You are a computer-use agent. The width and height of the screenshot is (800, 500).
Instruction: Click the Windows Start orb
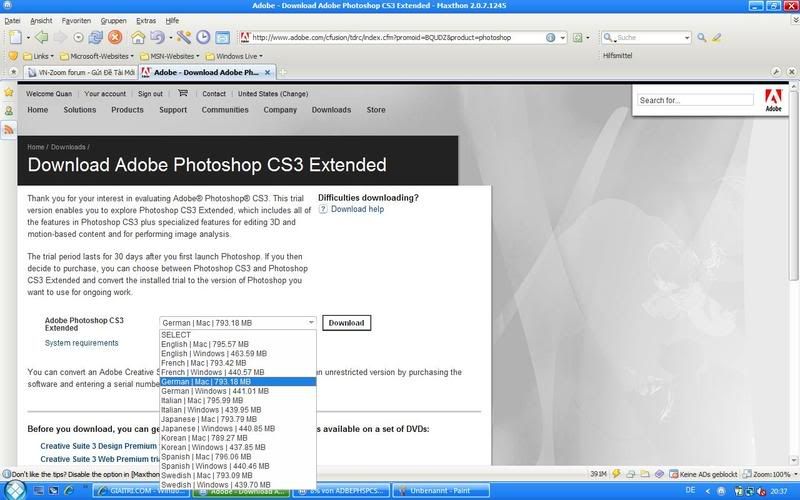pos(14,490)
